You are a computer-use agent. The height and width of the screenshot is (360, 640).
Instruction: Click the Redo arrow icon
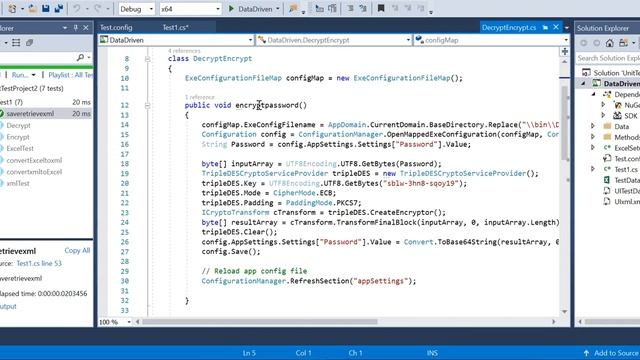(98, 9)
